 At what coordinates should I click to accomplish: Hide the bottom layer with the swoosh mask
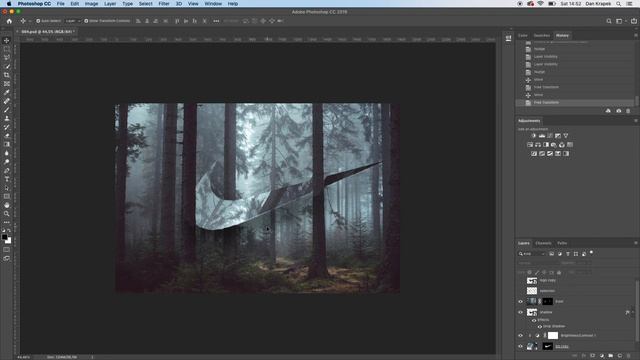[x=520, y=346]
